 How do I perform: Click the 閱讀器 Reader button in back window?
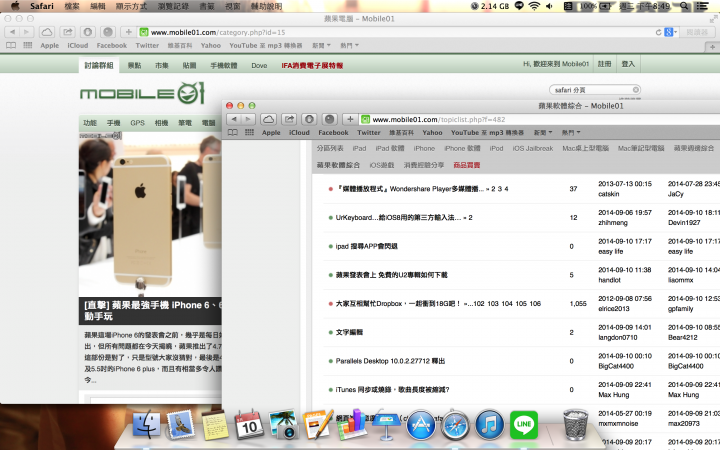point(697,32)
